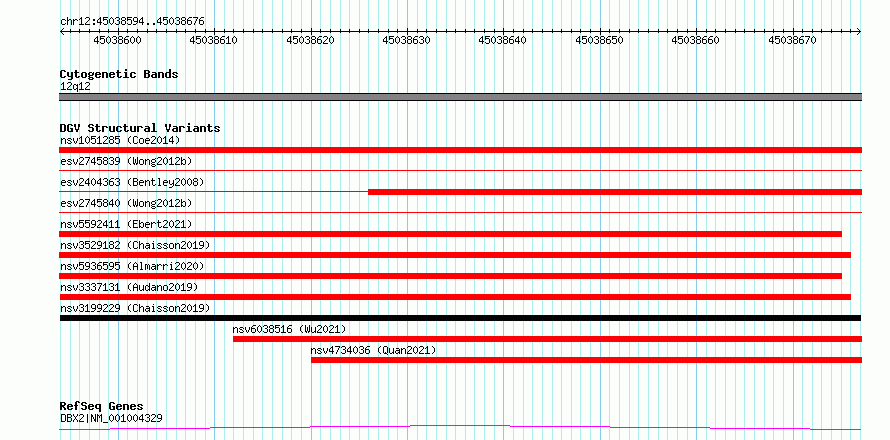The height and width of the screenshot is (440, 890).
Task: Select the RefSeq Genes track heading
Action: coord(102,407)
